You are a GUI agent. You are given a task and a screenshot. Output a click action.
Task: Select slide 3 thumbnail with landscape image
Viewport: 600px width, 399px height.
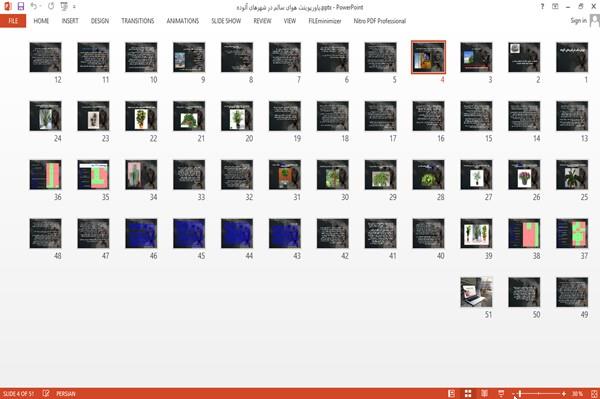click(x=476, y=57)
